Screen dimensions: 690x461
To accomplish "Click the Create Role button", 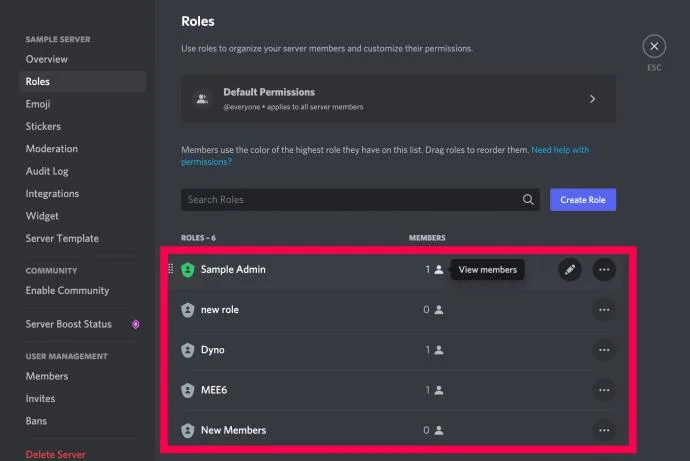I will (583, 200).
